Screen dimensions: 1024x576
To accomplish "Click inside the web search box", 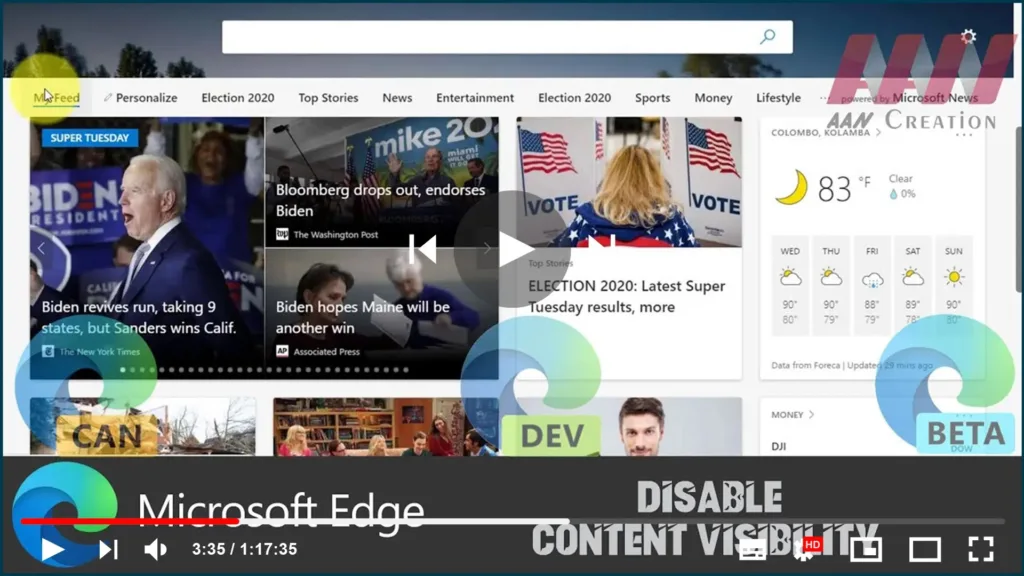I will [490, 37].
